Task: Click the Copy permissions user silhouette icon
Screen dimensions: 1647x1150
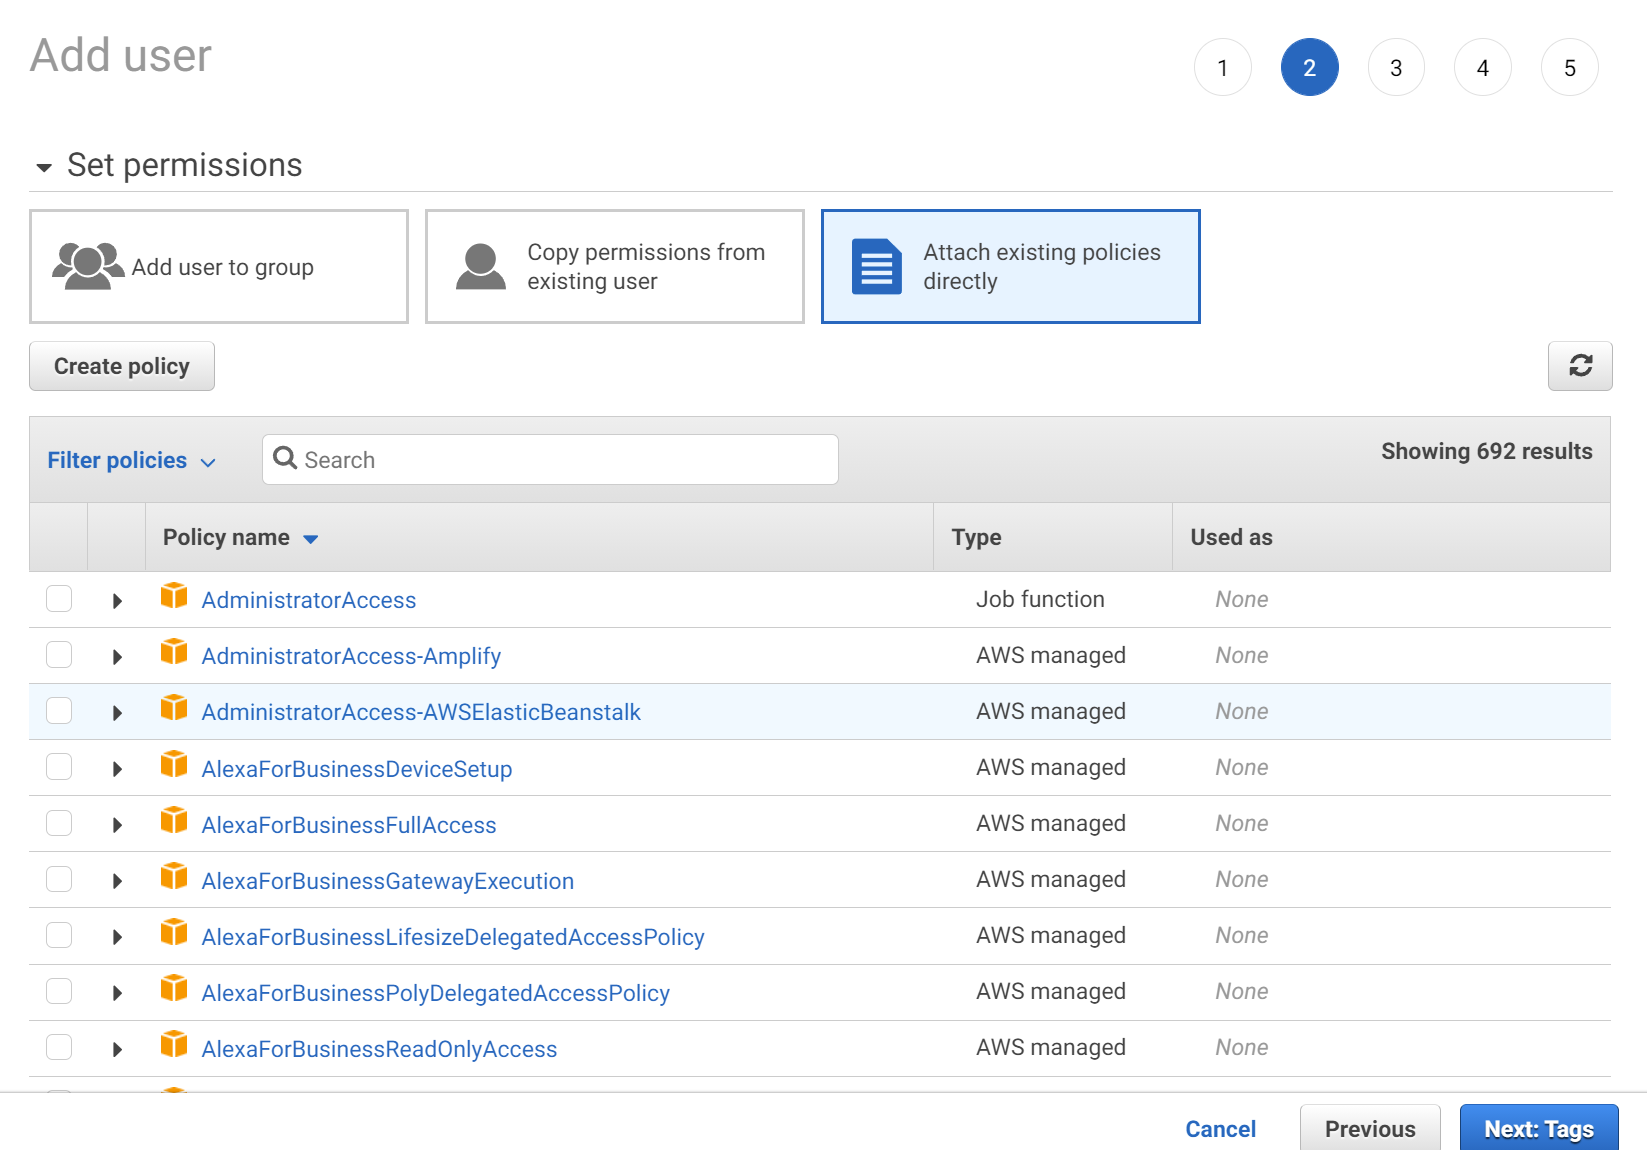Action: click(x=481, y=266)
